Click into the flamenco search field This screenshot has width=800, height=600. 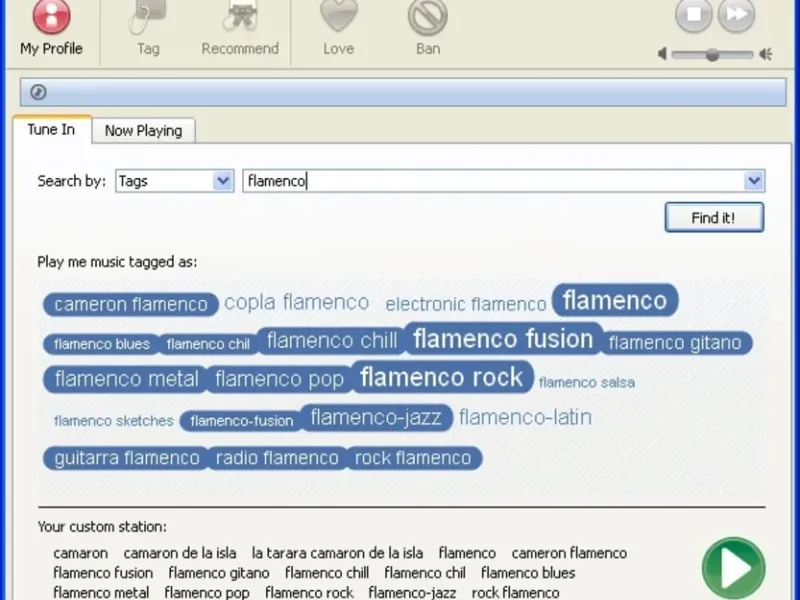pyautogui.click(x=493, y=181)
